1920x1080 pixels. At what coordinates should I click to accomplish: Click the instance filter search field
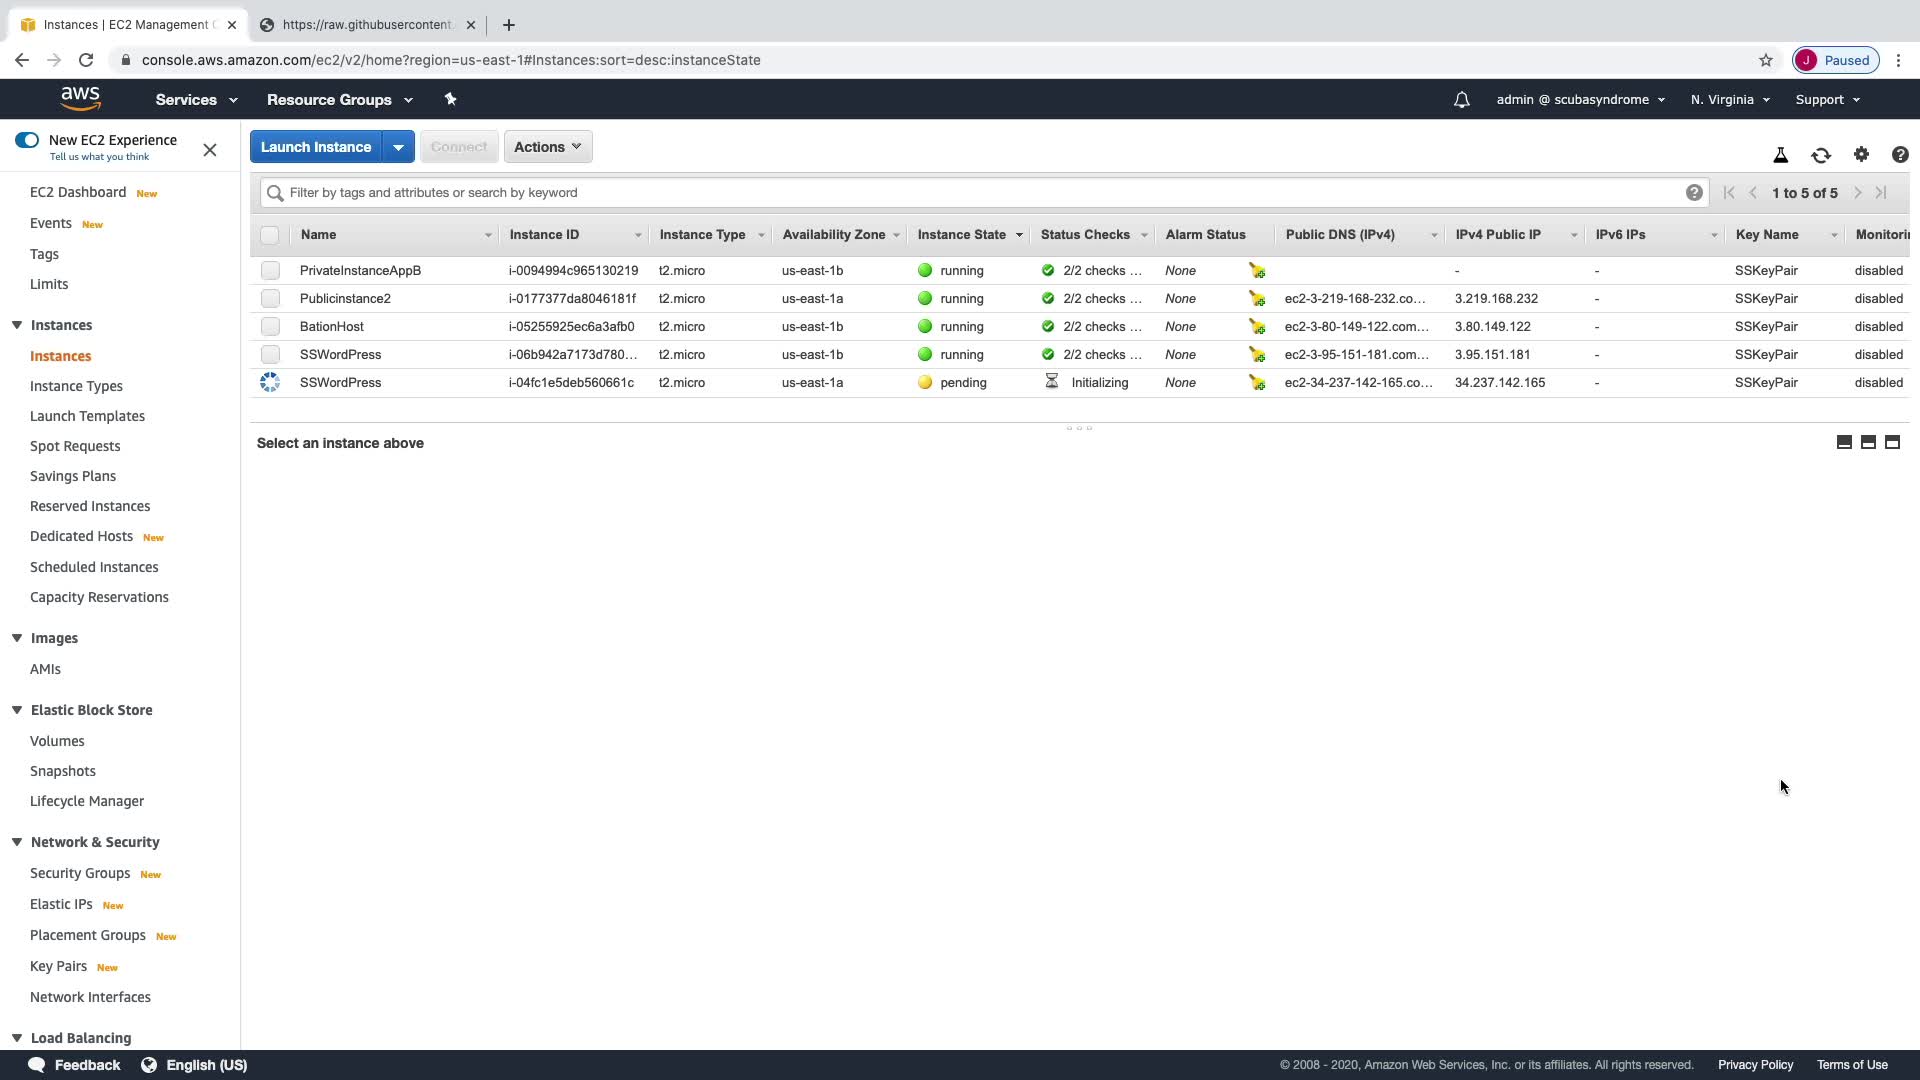coord(980,193)
